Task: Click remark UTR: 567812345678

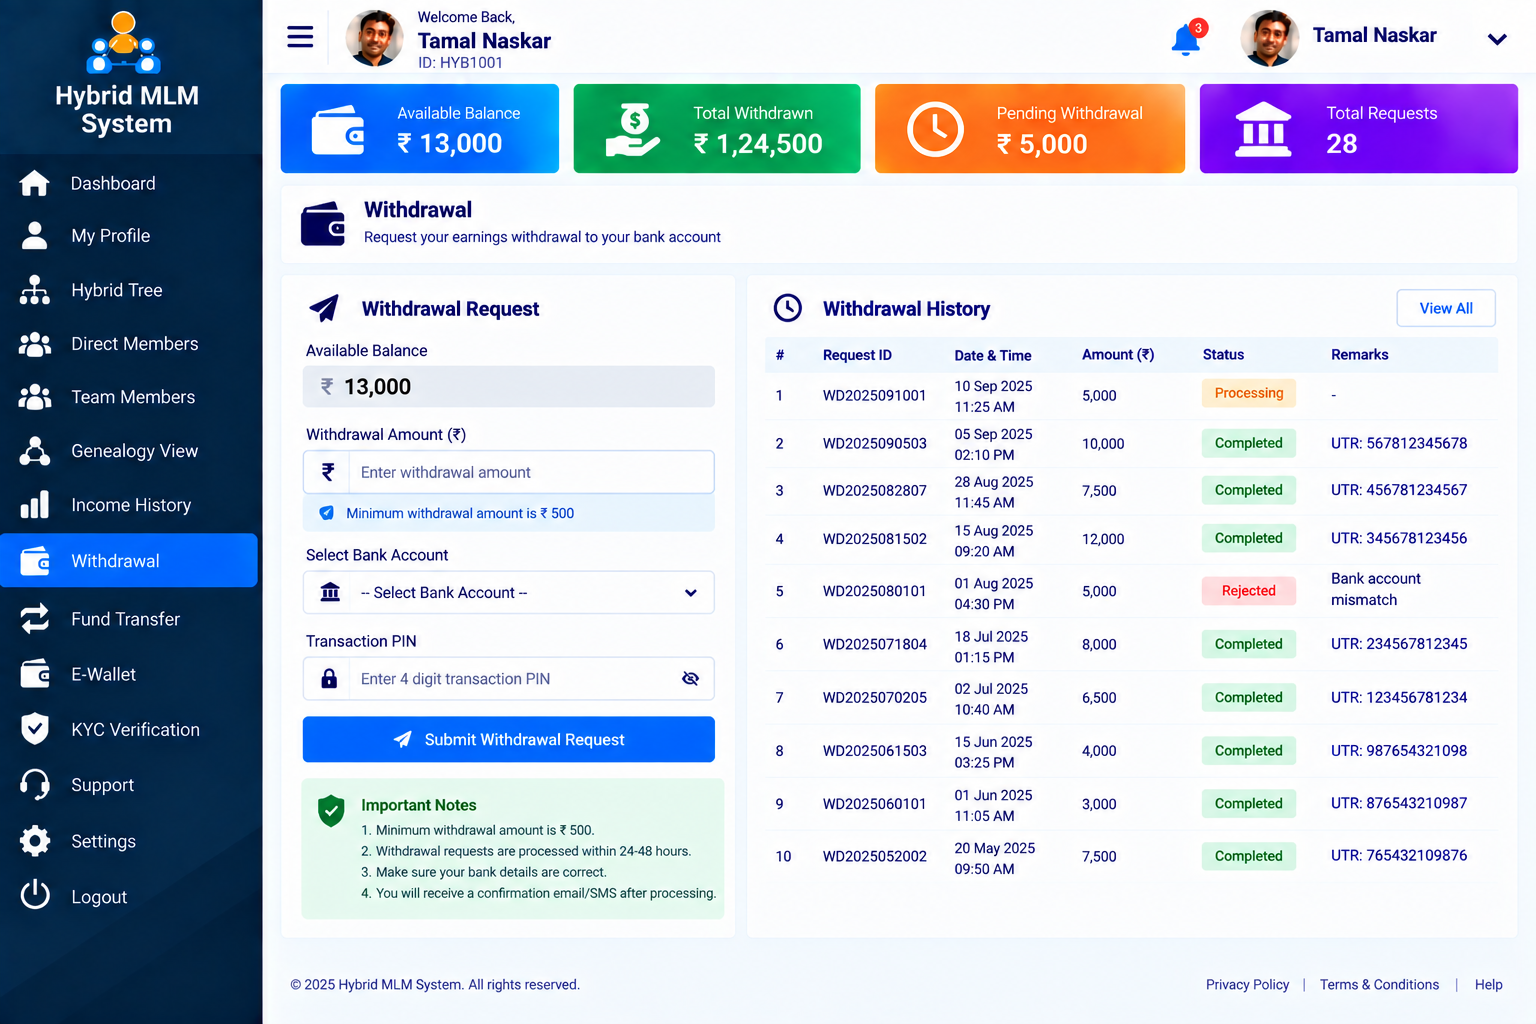Action: click(x=1399, y=443)
